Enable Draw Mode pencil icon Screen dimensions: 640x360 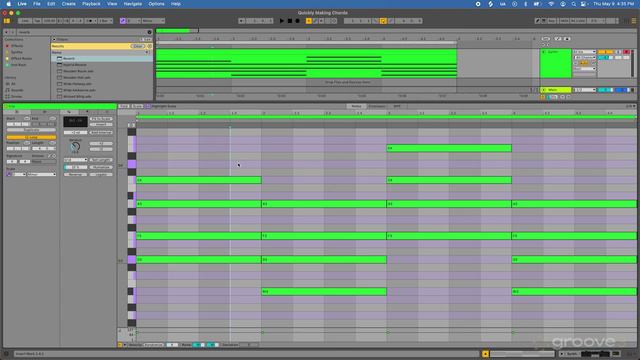coord(538,21)
